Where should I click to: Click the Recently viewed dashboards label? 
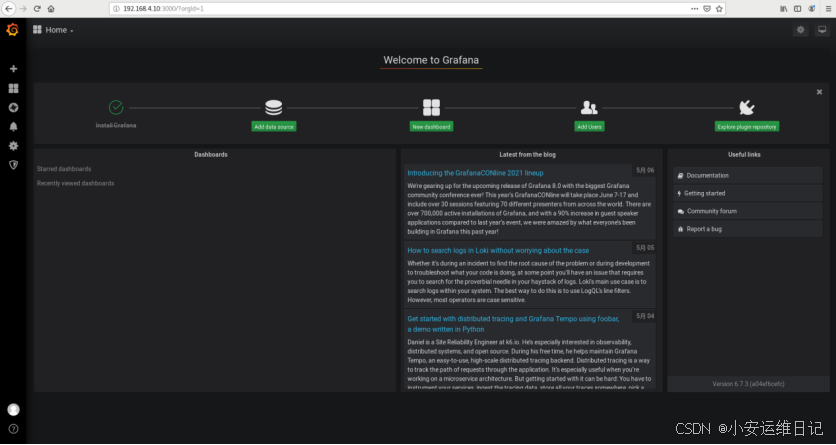pyautogui.click(x=75, y=183)
